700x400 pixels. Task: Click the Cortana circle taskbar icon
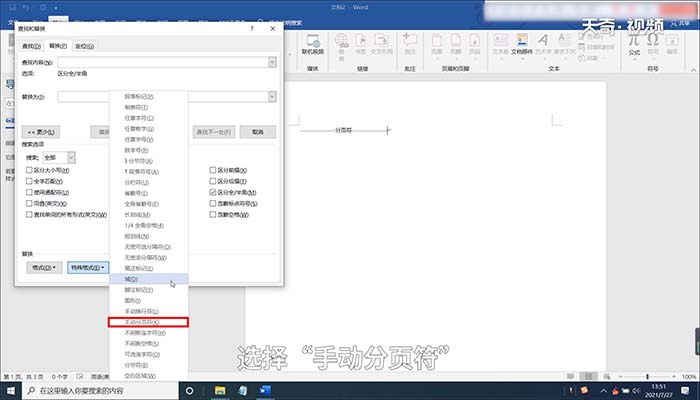189,391
